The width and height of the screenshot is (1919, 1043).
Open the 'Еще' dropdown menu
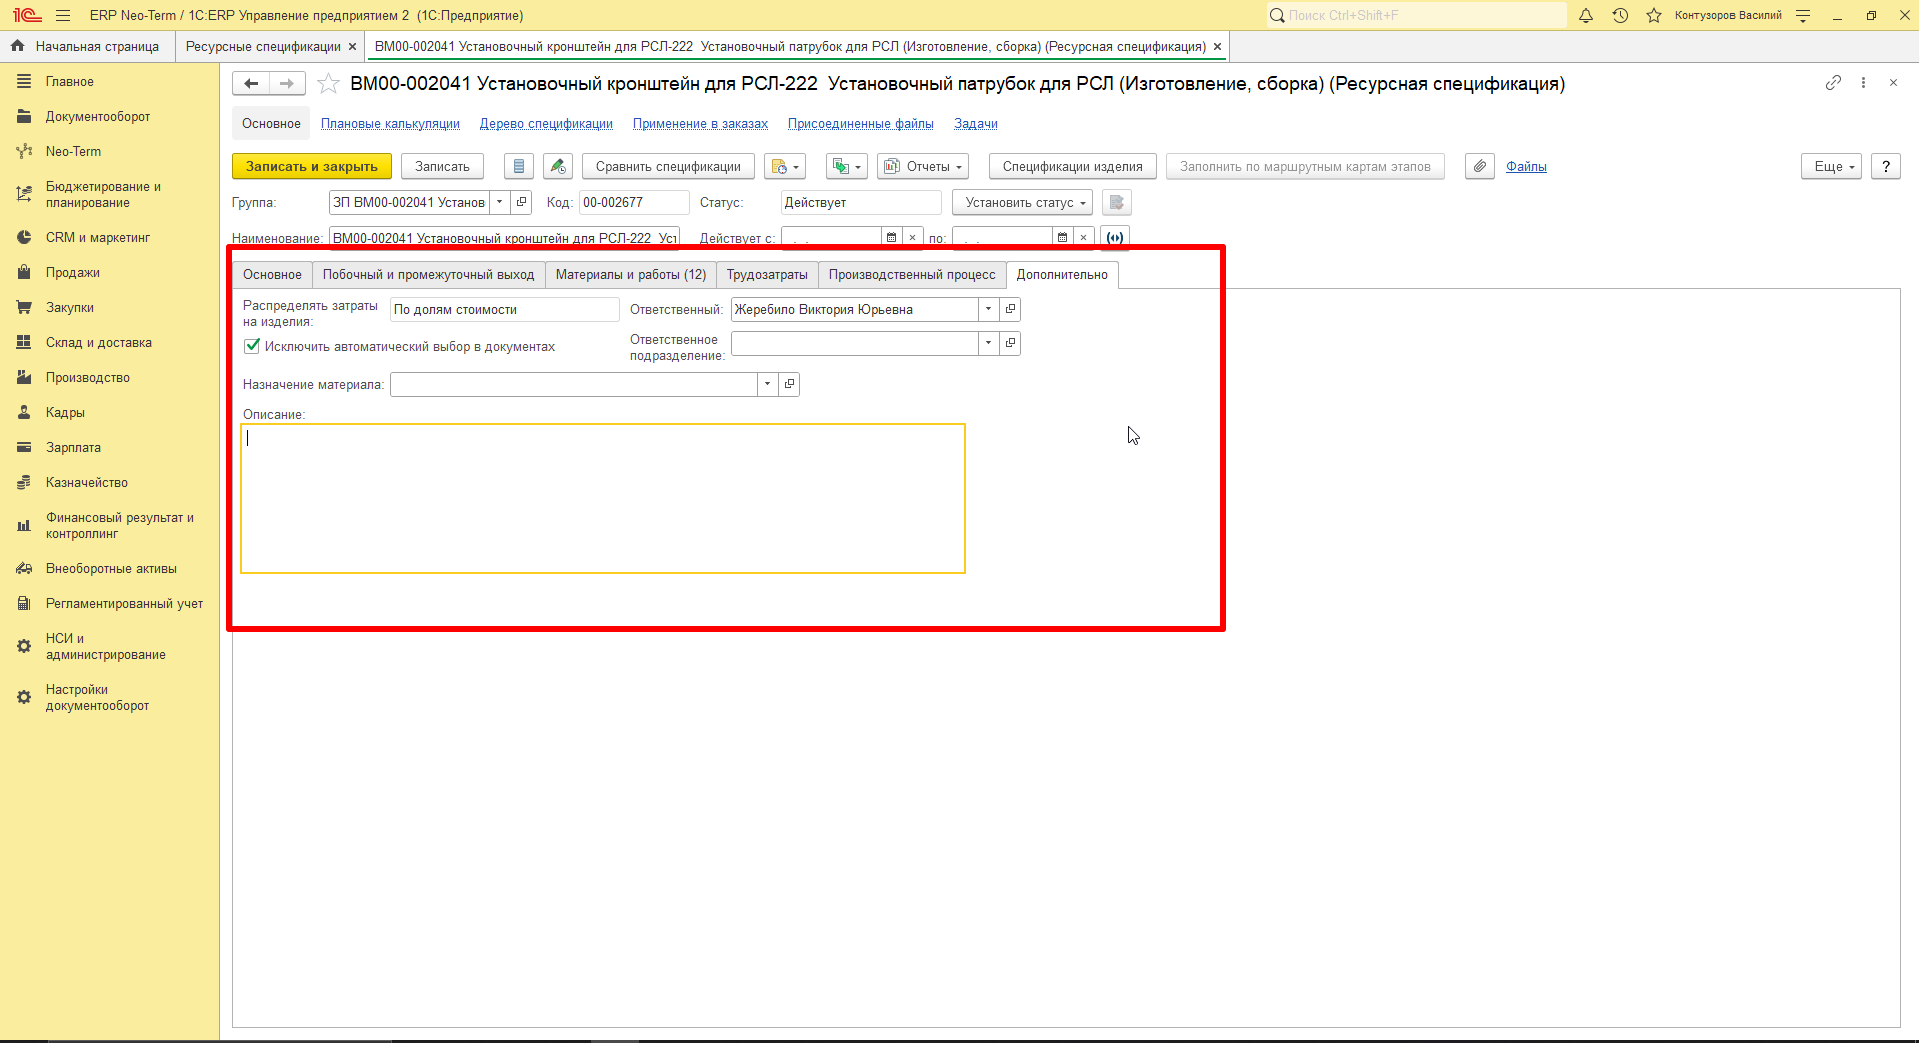tap(1832, 166)
